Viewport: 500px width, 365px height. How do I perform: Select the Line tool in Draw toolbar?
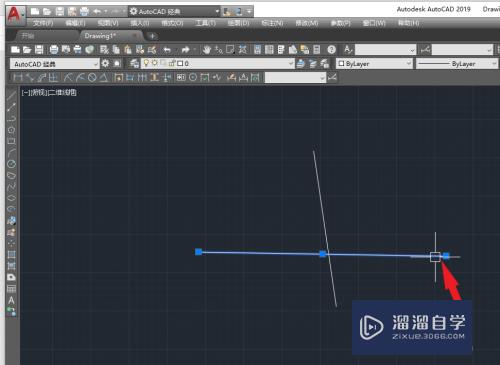11,96
